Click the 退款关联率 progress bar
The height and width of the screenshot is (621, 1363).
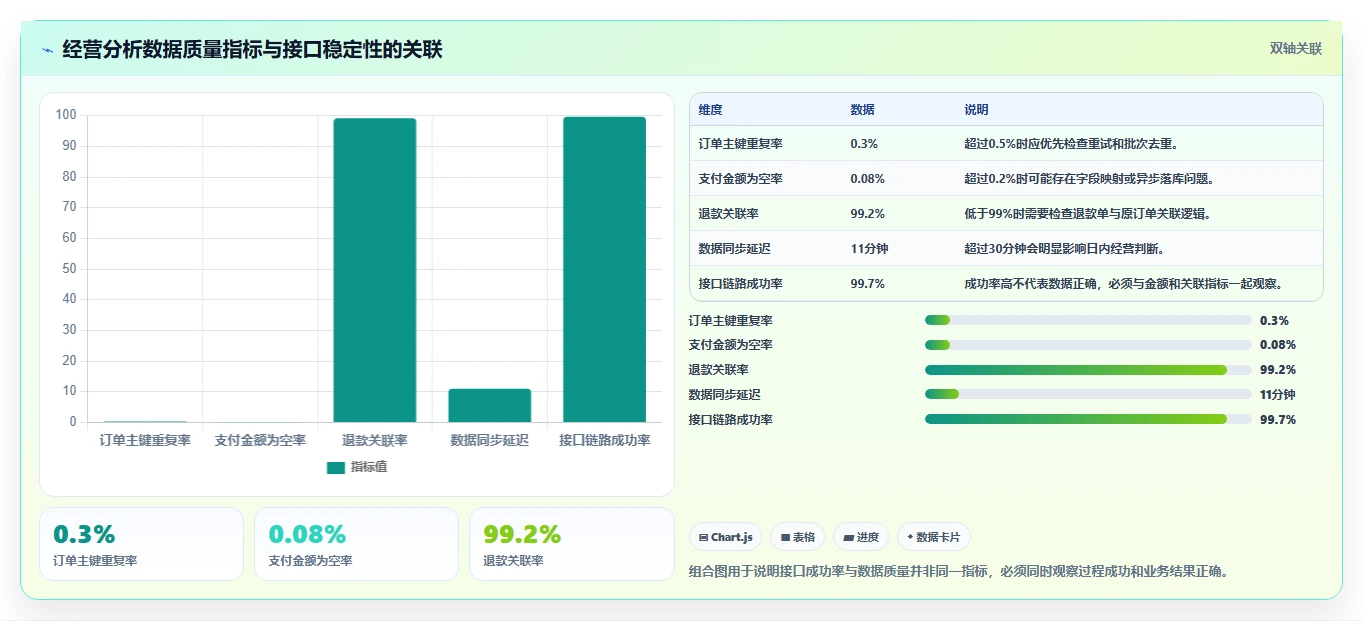pos(1088,370)
